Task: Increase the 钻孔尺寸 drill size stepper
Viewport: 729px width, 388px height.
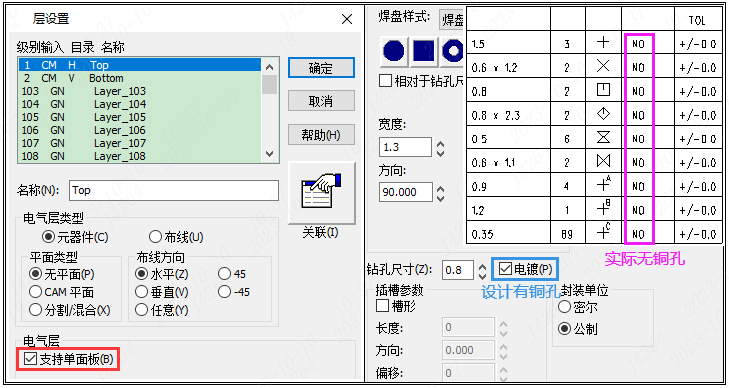Action: [x=483, y=265]
